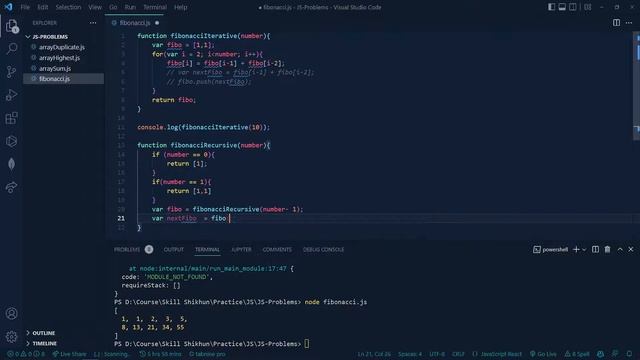
Task: Open the Go menu
Action: (113, 7)
